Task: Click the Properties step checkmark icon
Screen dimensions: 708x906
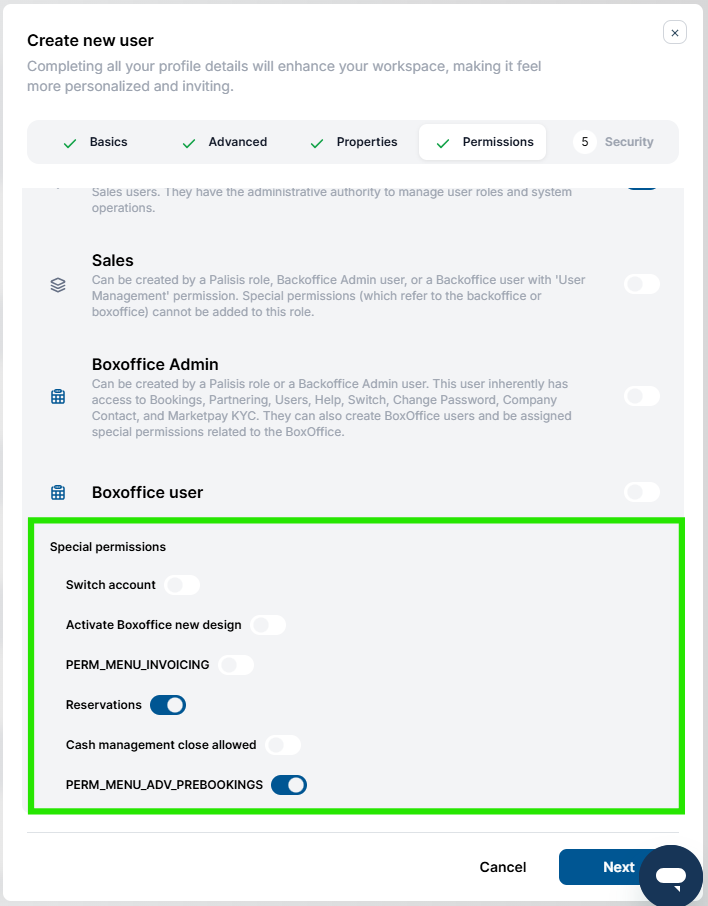Action: pos(317,143)
